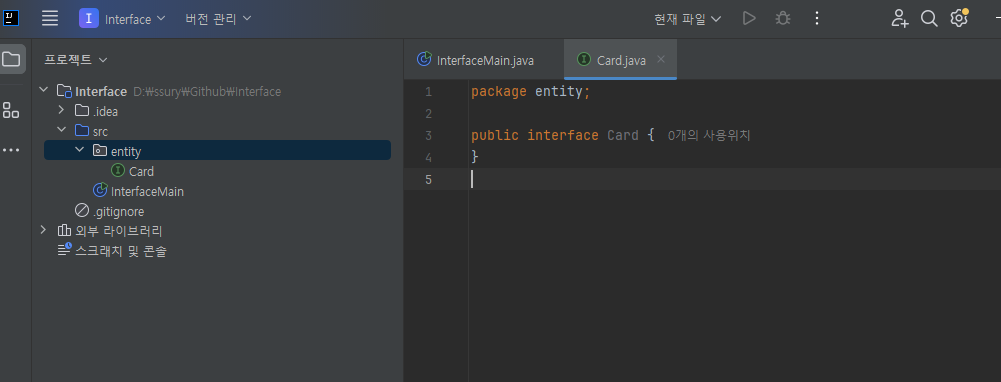Open more tool windows ellipsis icon

tap(11, 150)
